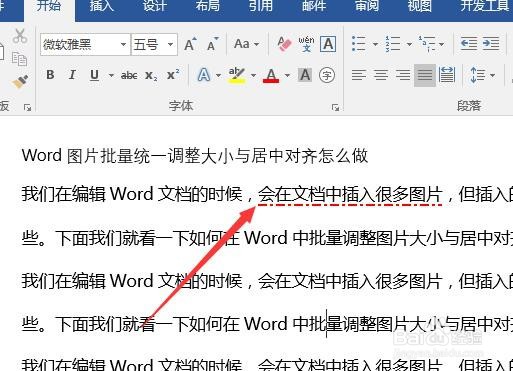Open the Font dialog launcher
513x371 pixels.
click(335, 107)
